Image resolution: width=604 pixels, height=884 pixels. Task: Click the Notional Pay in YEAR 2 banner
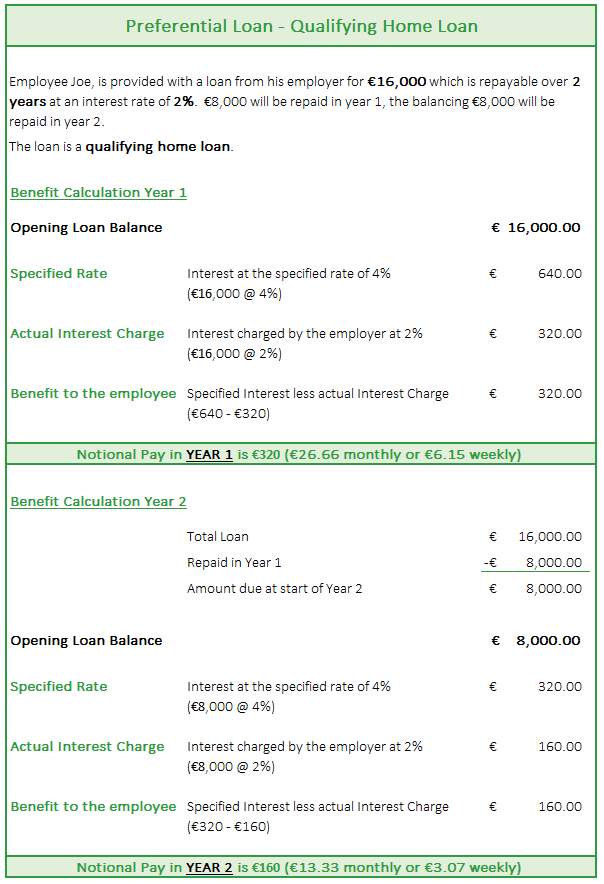pyautogui.click(x=301, y=867)
